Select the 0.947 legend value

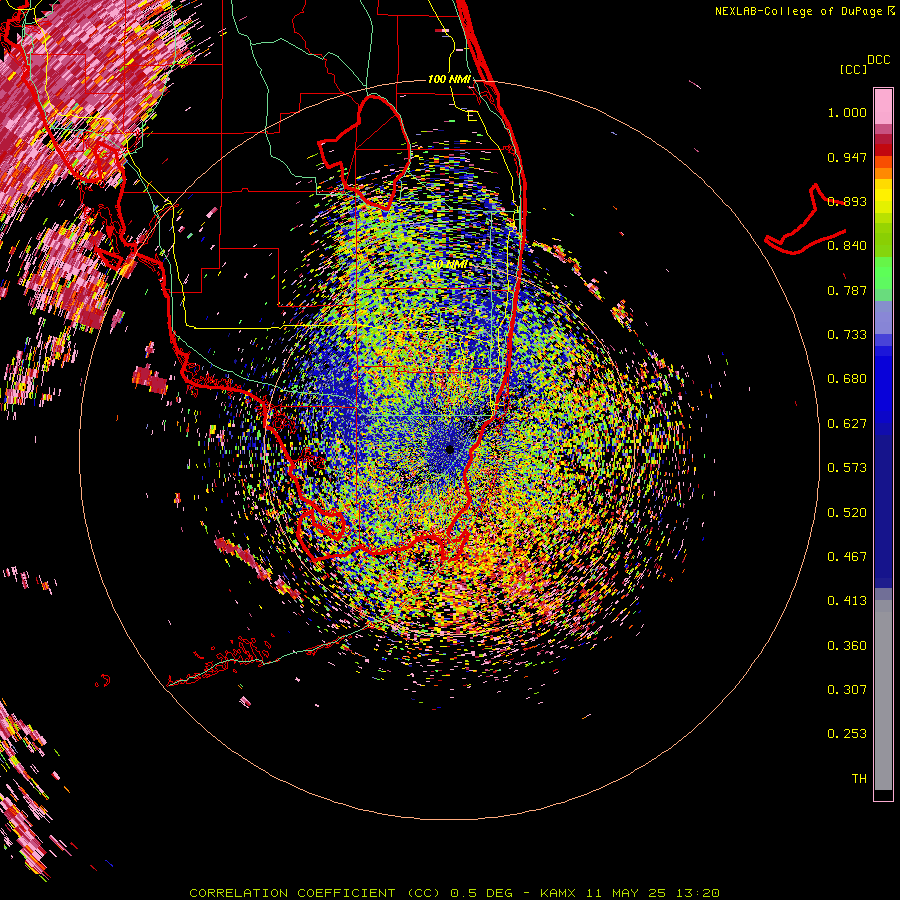(x=847, y=157)
